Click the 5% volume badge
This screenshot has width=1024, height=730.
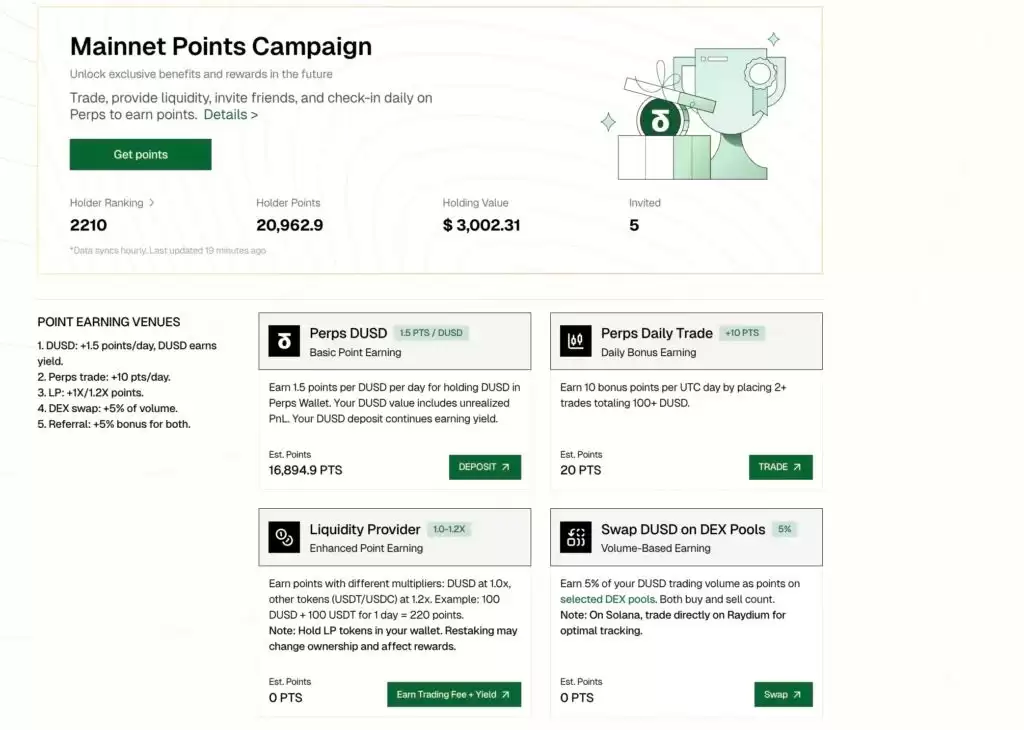point(784,529)
